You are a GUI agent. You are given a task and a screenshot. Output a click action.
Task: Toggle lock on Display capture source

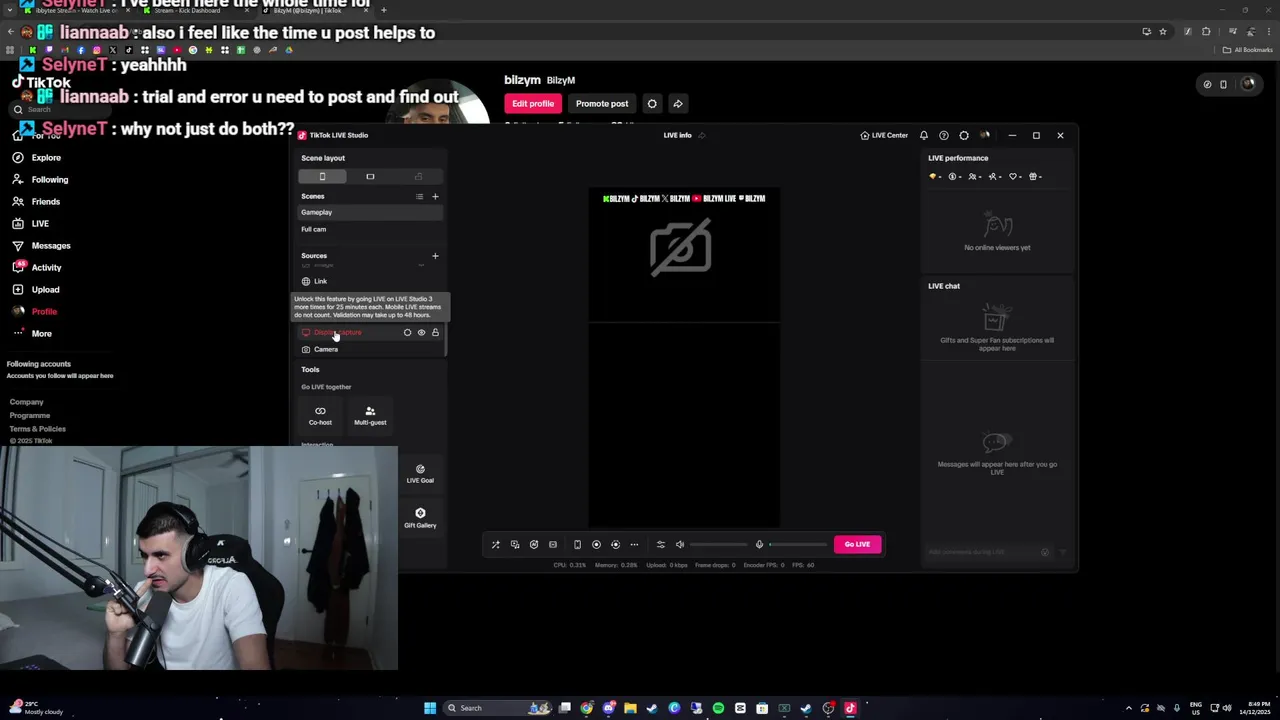[x=435, y=332]
